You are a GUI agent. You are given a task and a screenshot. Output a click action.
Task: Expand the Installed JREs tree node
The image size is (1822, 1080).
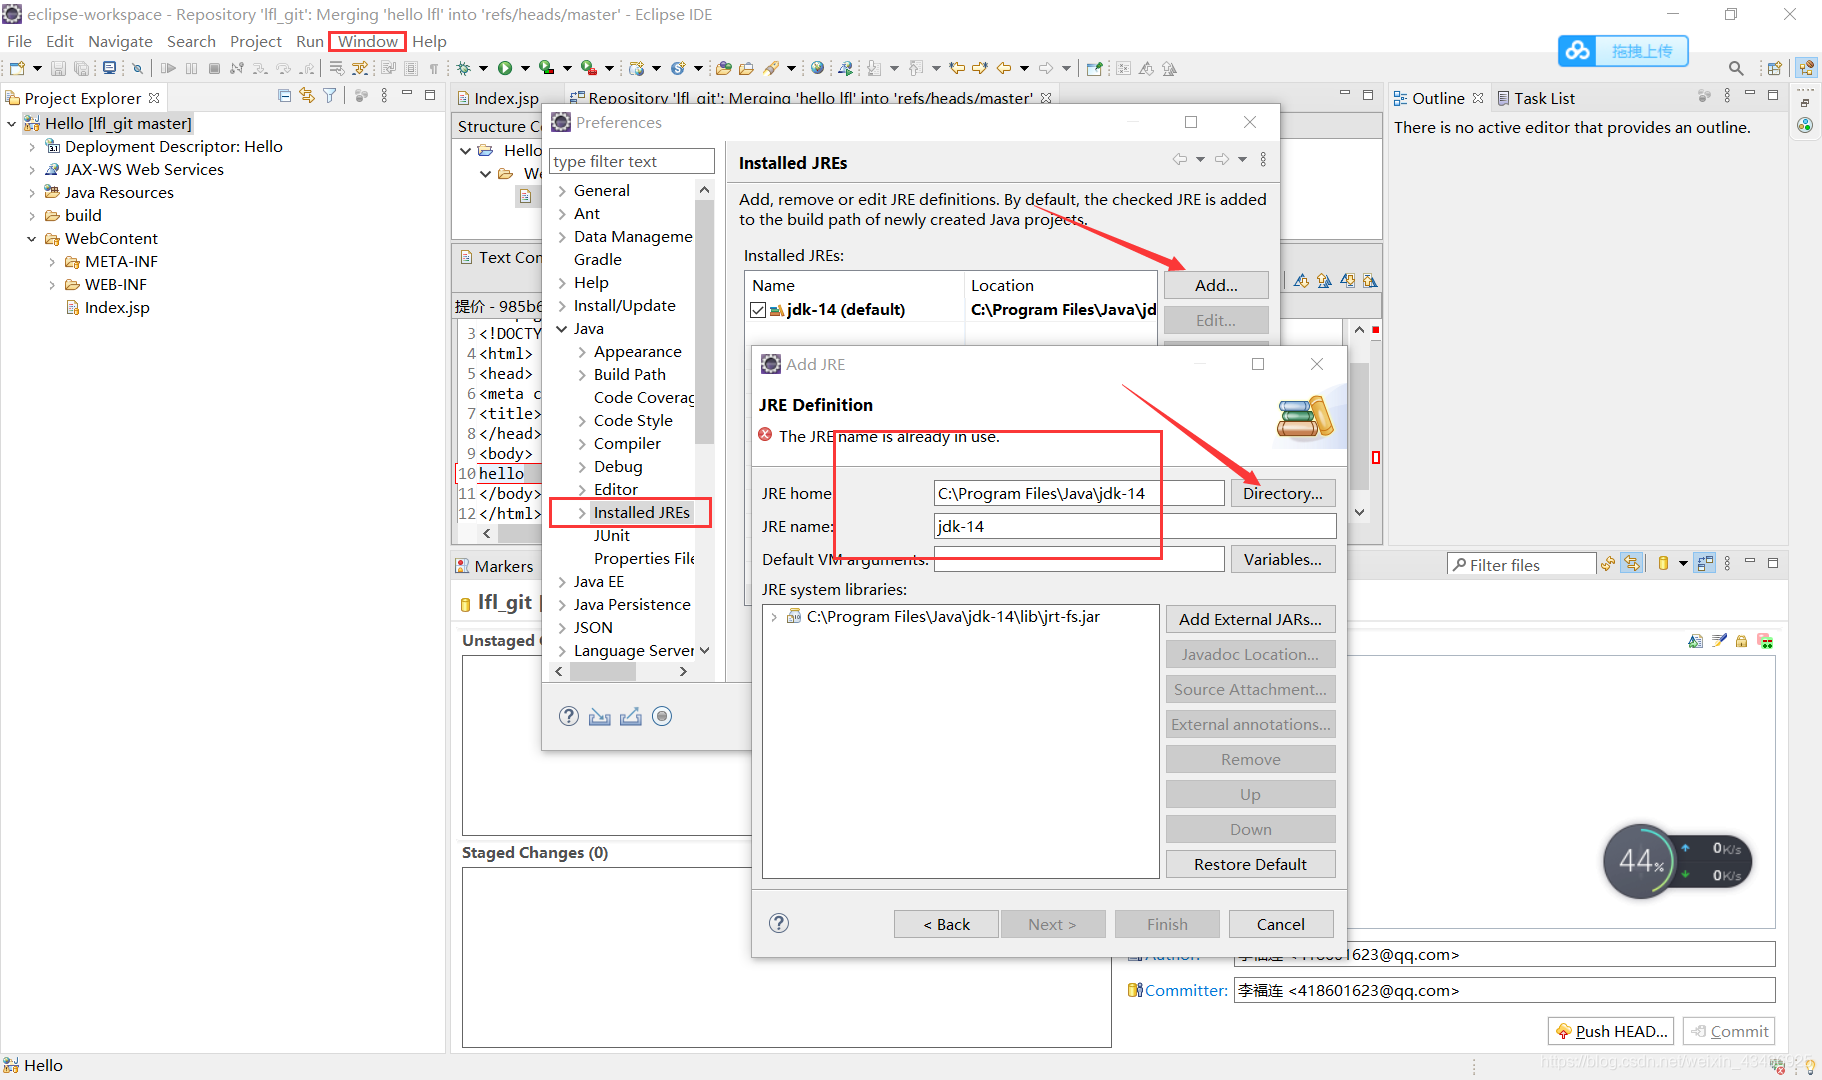point(582,513)
